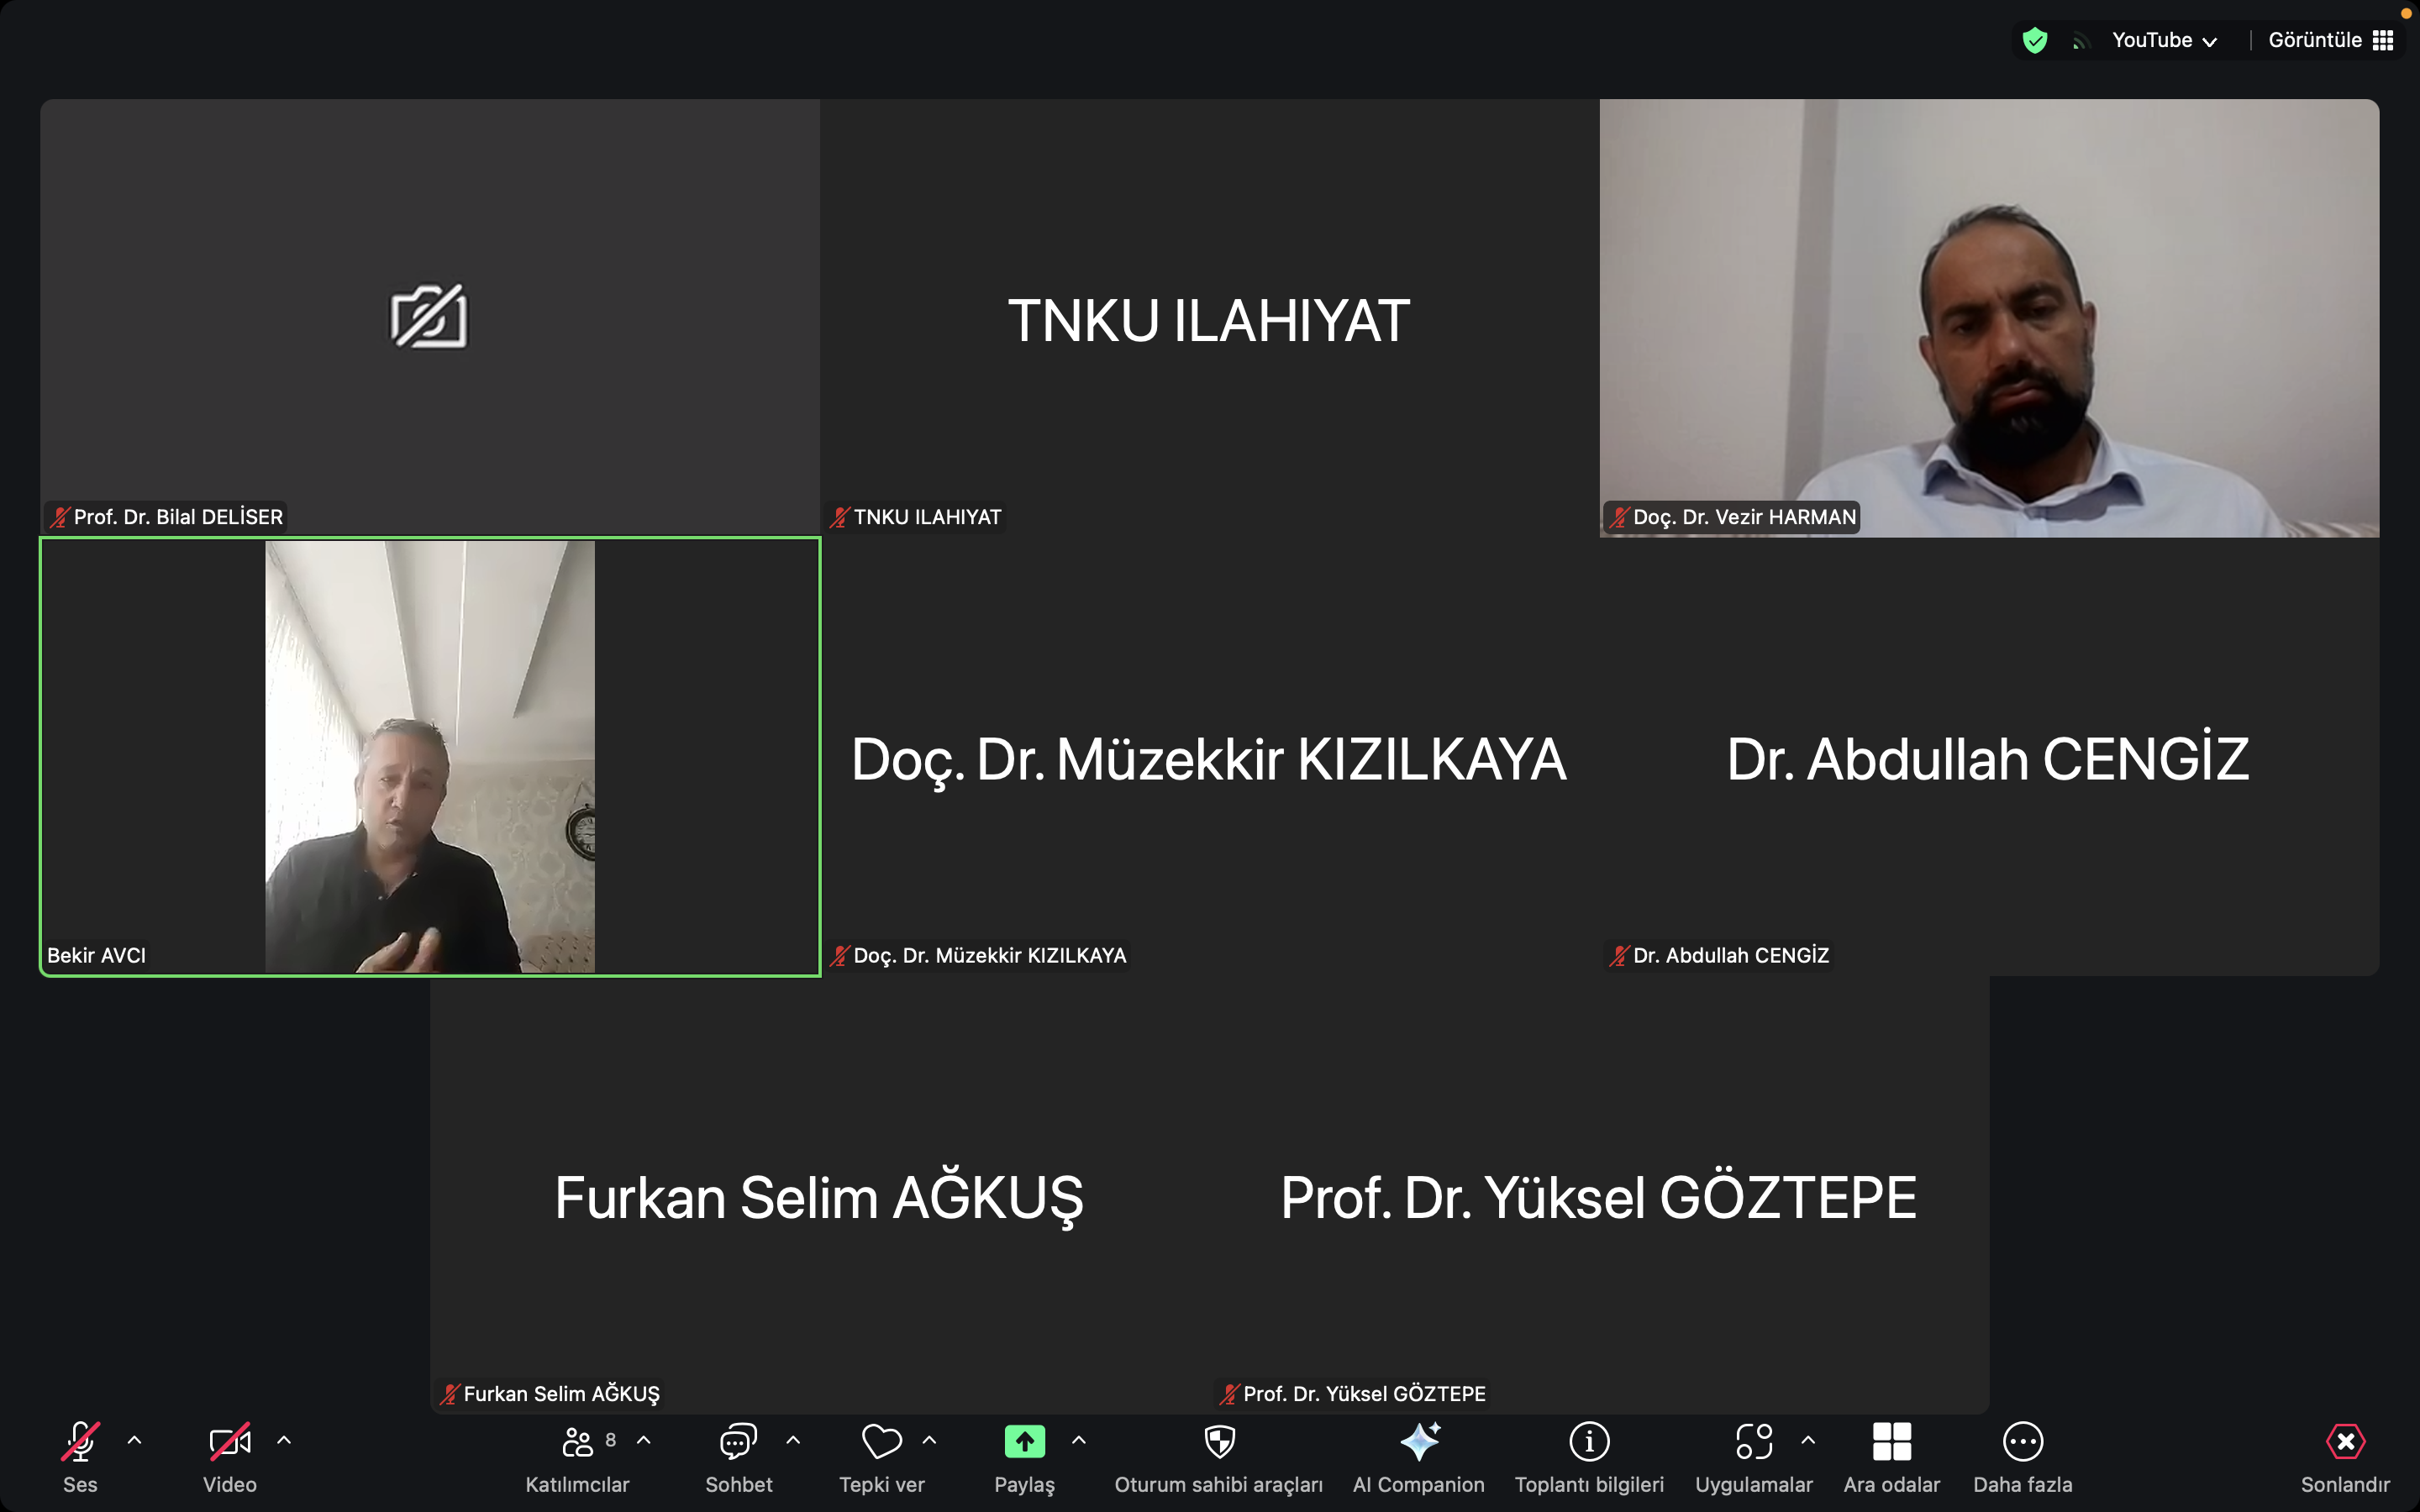Click the green Paylaş share screen icon
Screen dimensions: 2420x1512
click(1024, 1442)
